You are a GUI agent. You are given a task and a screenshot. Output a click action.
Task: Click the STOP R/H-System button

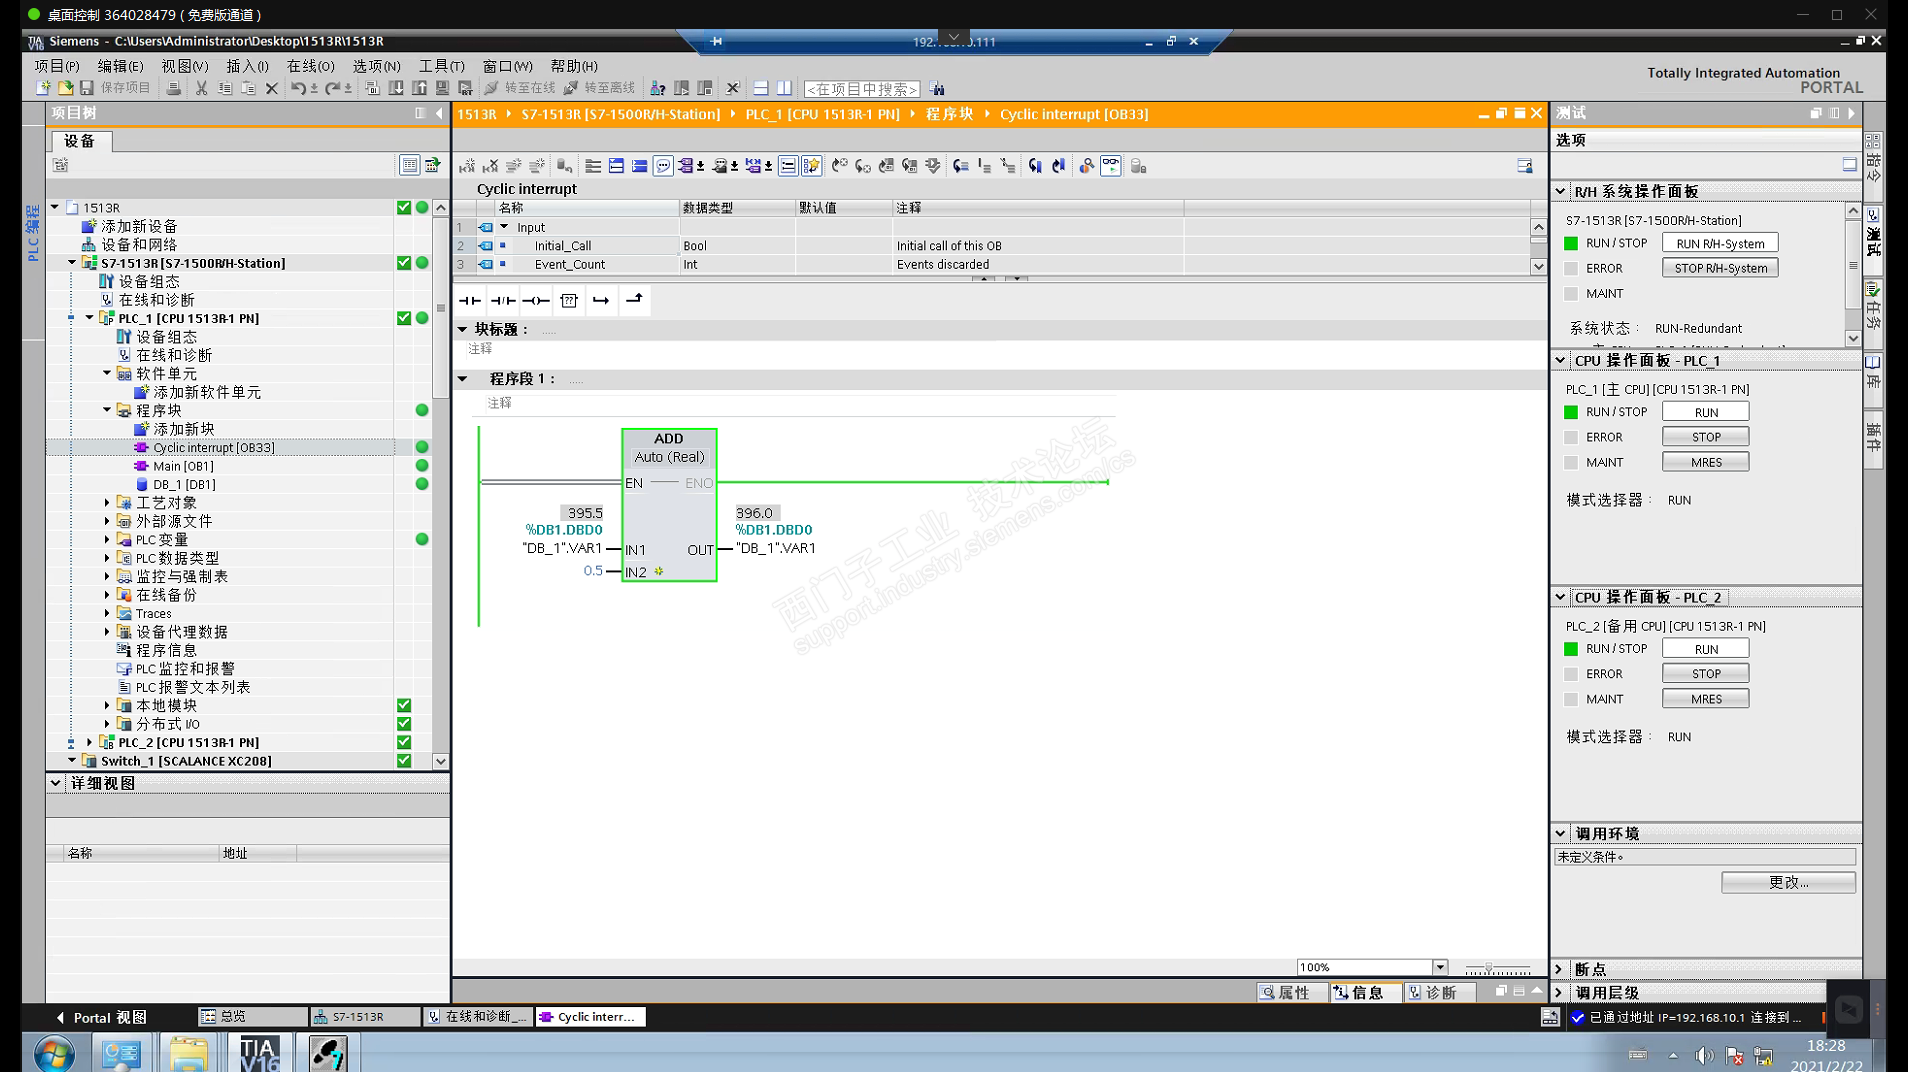pyautogui.click(x=1720, y=268)
